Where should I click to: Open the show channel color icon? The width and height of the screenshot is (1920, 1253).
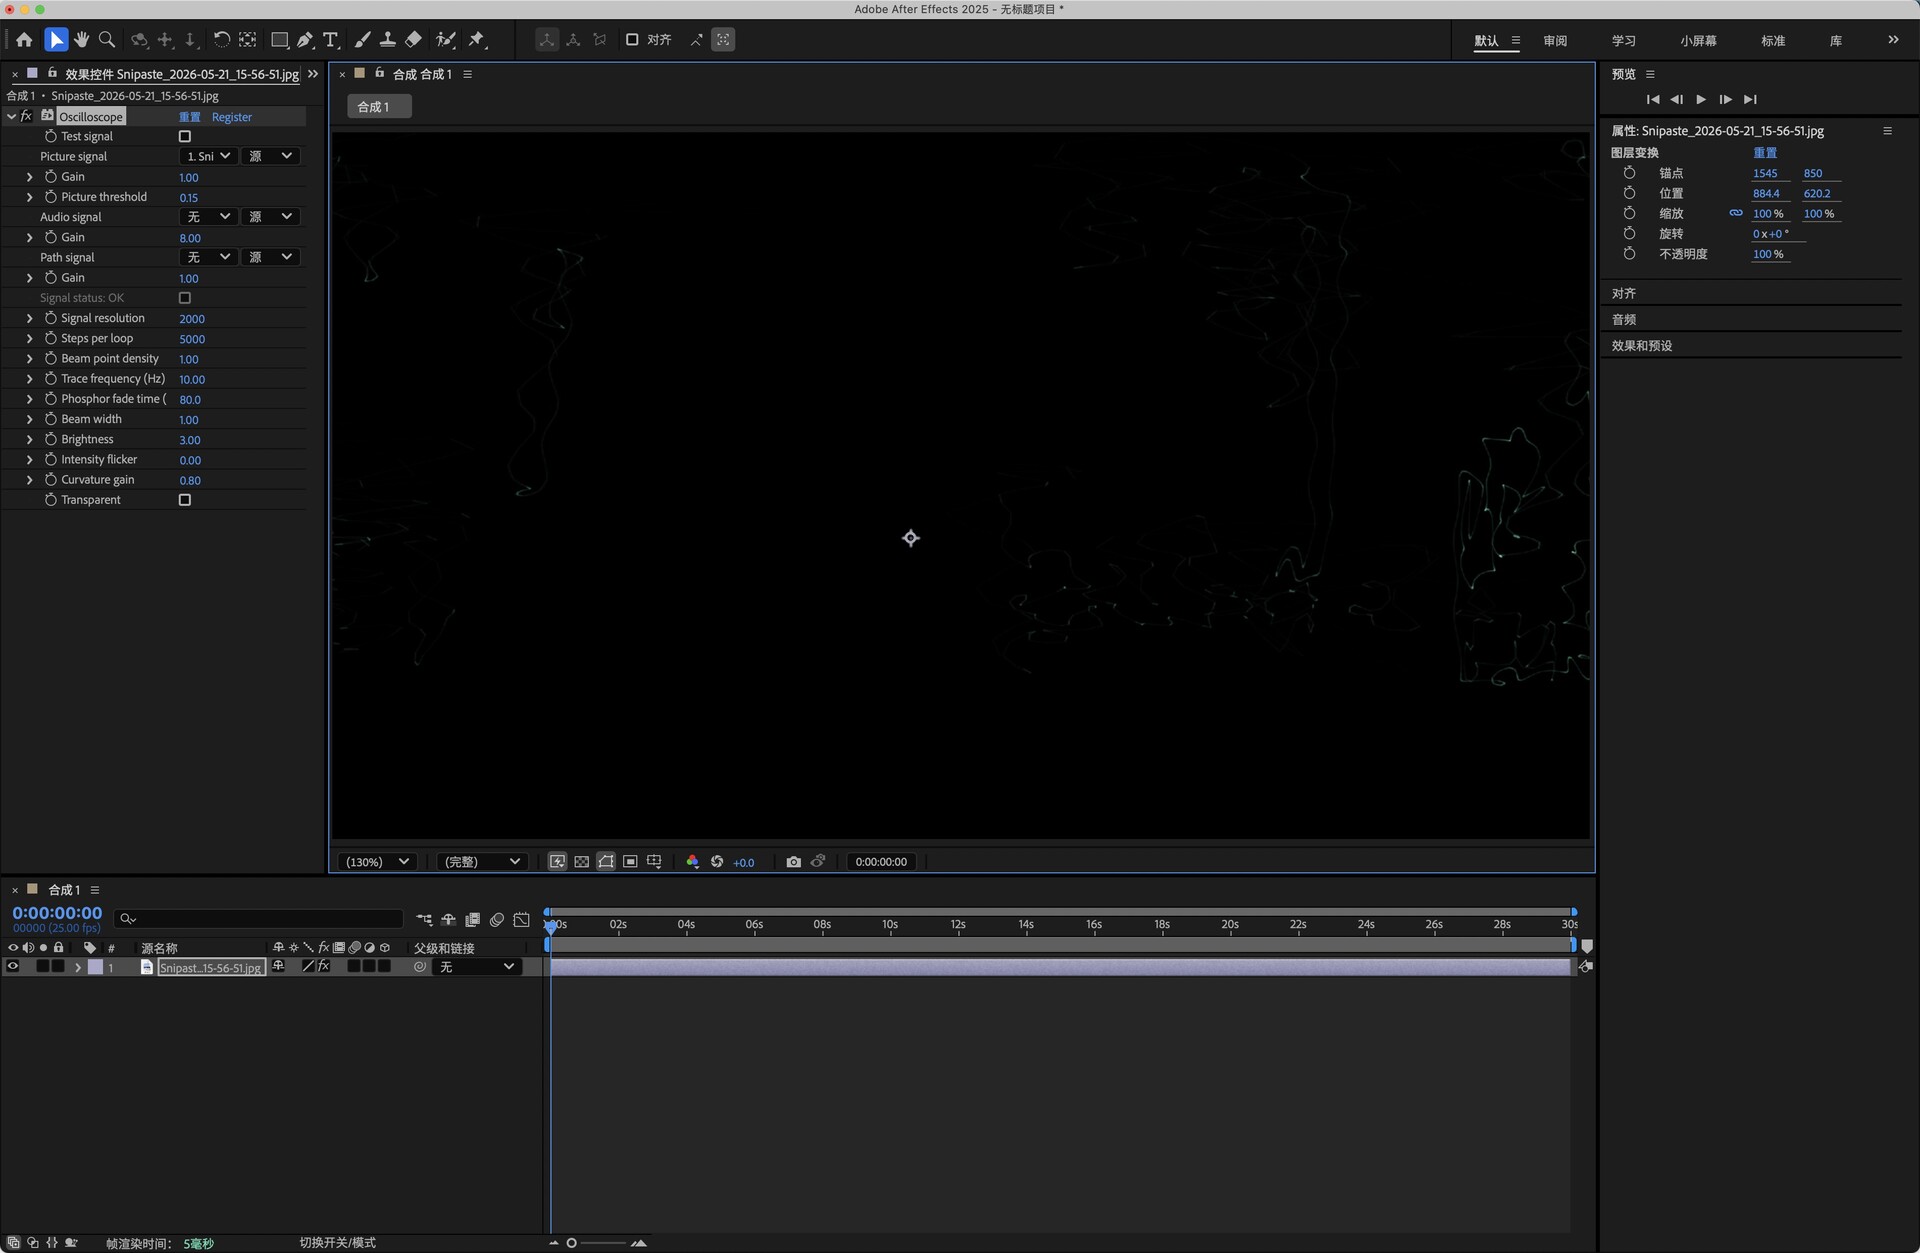[x=692, y=861]
